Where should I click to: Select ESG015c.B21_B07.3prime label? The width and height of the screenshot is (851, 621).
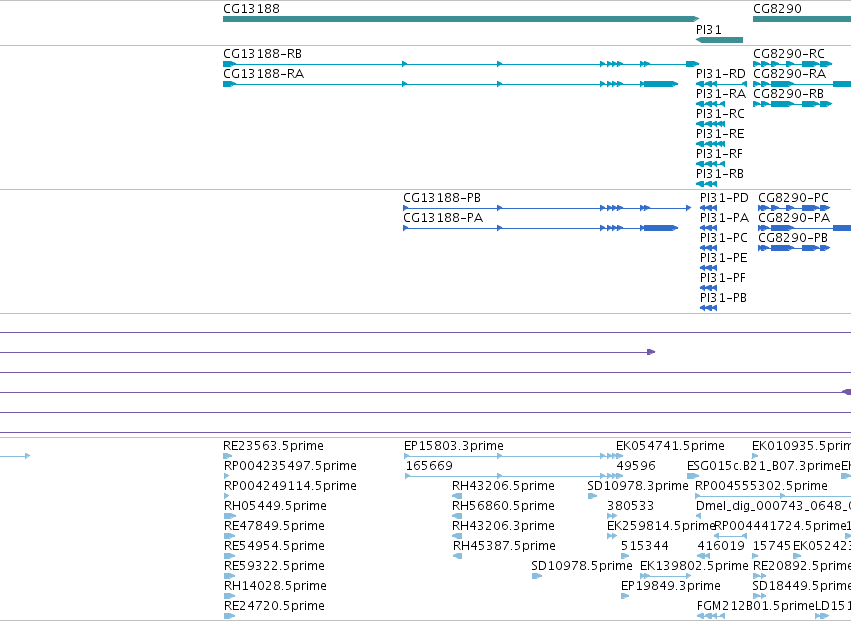(x=763, y=466)
